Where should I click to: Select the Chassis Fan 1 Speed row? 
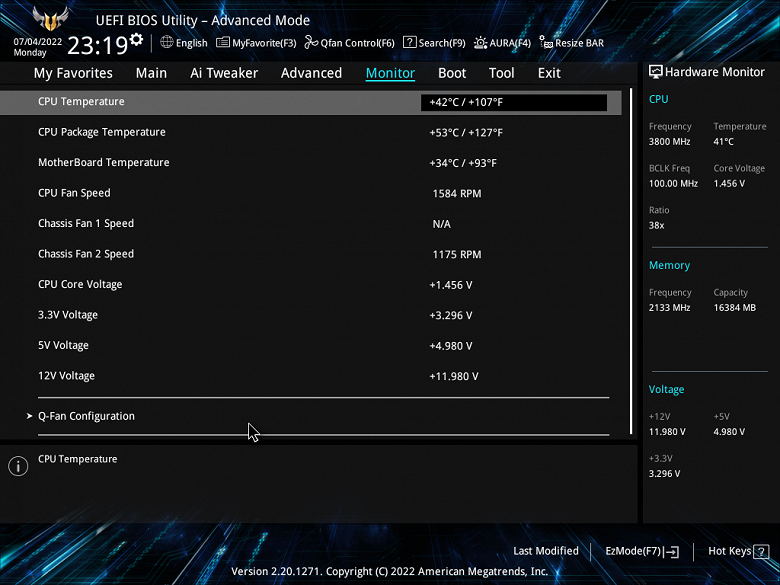(311, 223)
